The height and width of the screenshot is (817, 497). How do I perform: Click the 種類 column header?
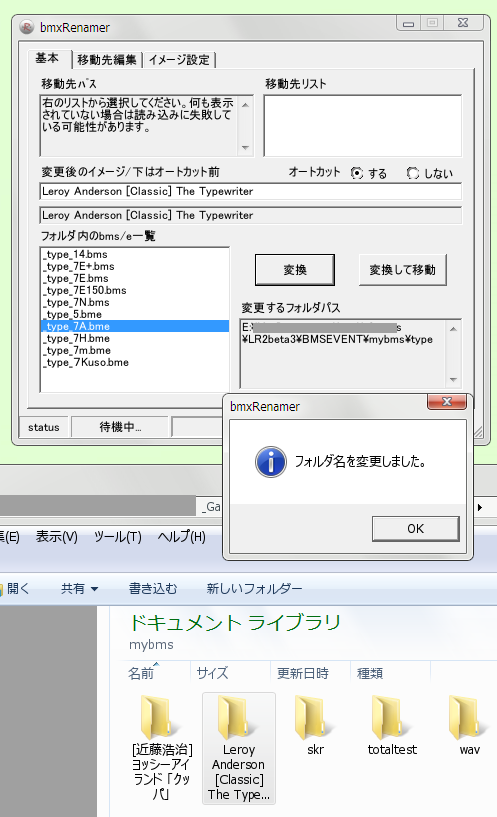click(370, 673)
